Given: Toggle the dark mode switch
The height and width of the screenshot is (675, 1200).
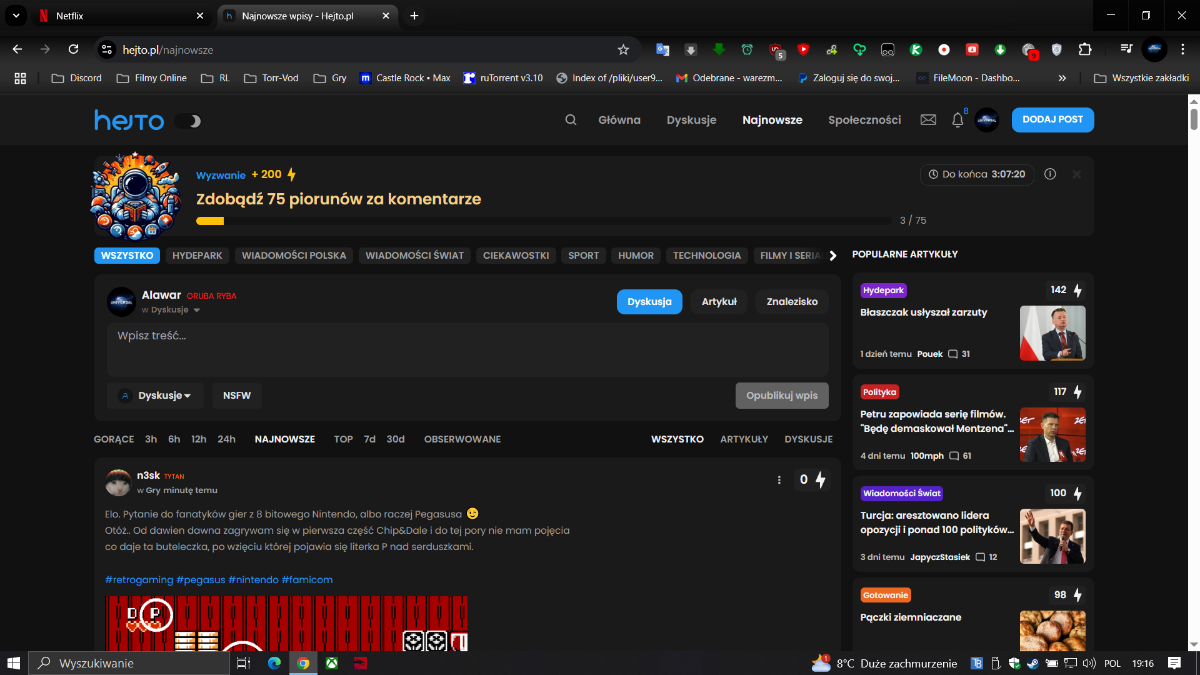Looking at the screenshot, I should 187,121.
